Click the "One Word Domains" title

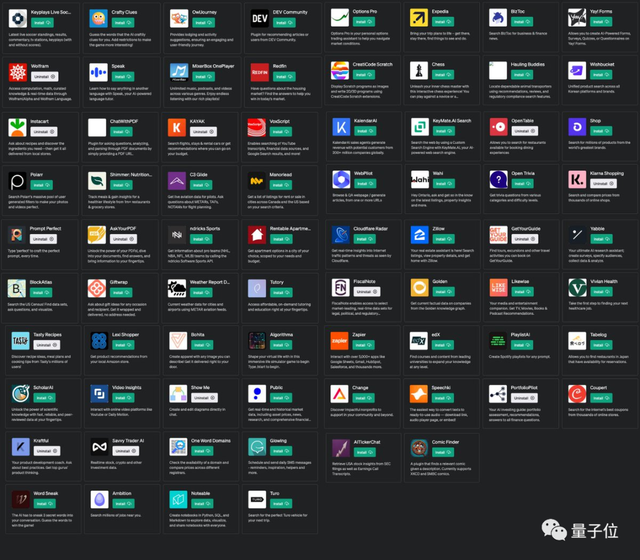211,441
